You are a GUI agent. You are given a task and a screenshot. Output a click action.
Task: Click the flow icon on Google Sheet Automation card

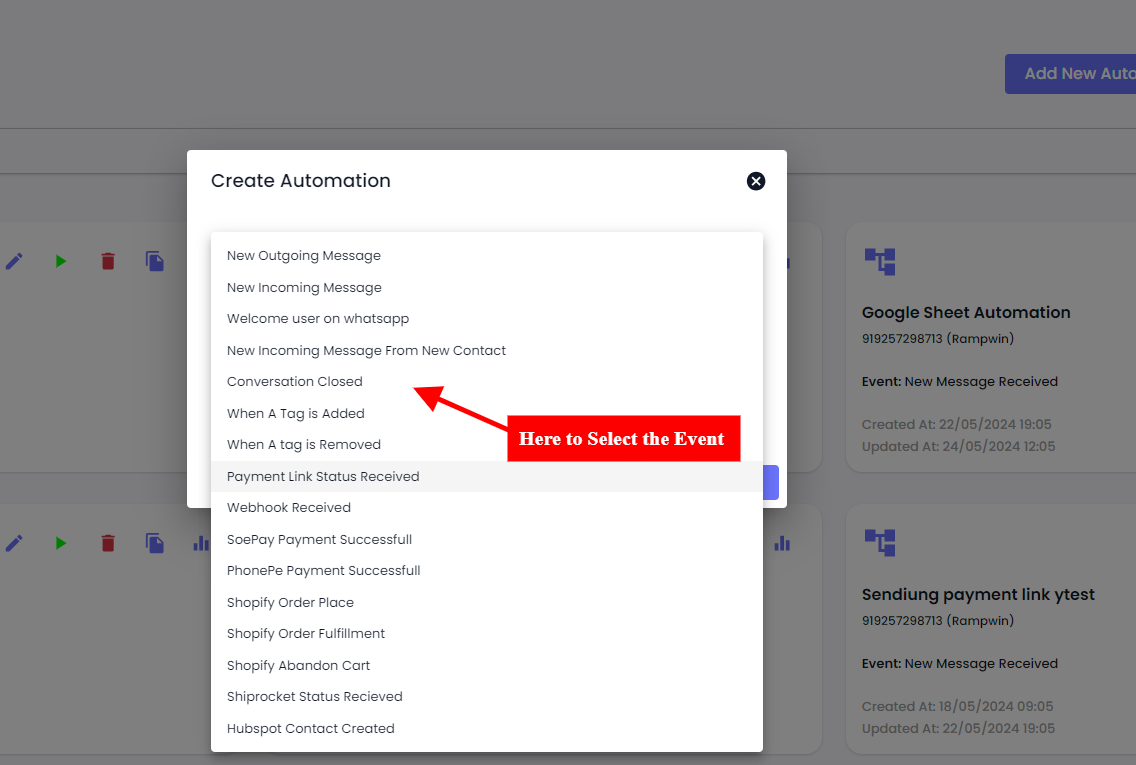(879, 261)
